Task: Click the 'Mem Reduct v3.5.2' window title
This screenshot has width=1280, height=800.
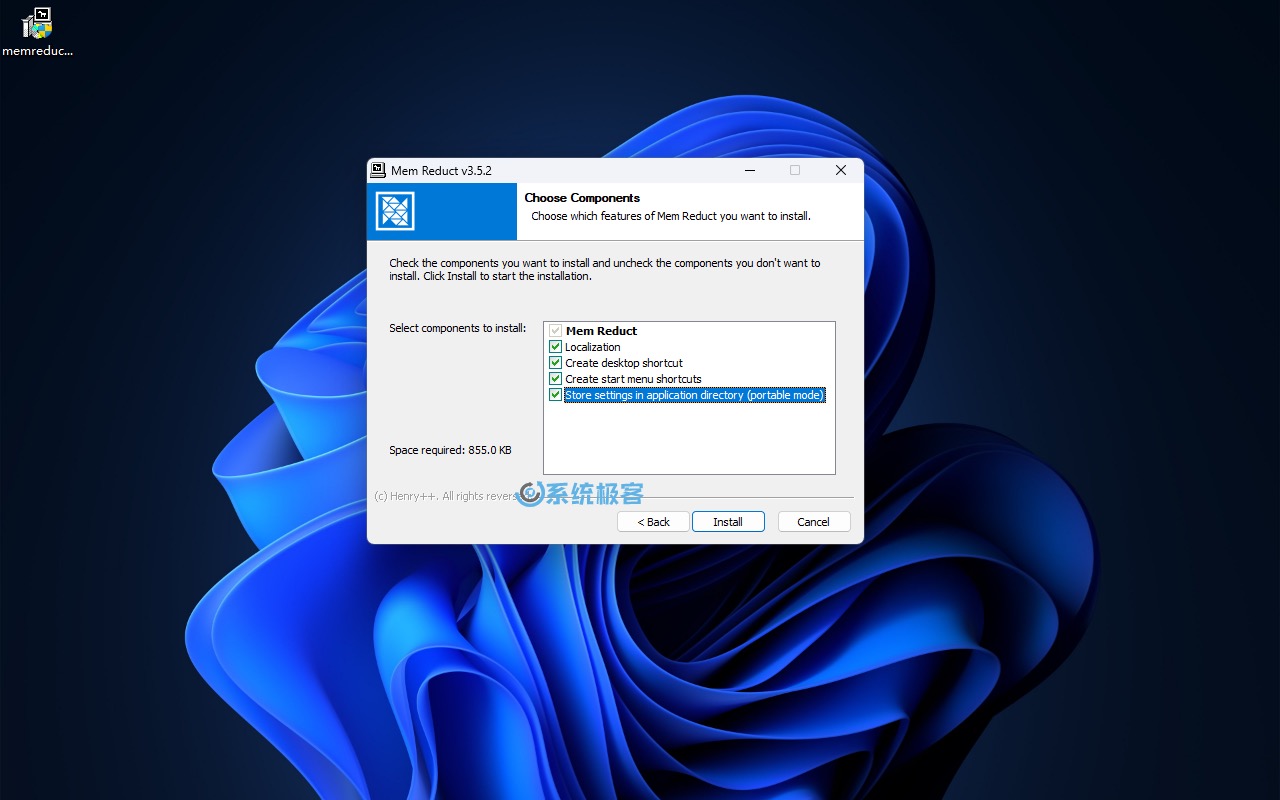Action: point(441,170)
